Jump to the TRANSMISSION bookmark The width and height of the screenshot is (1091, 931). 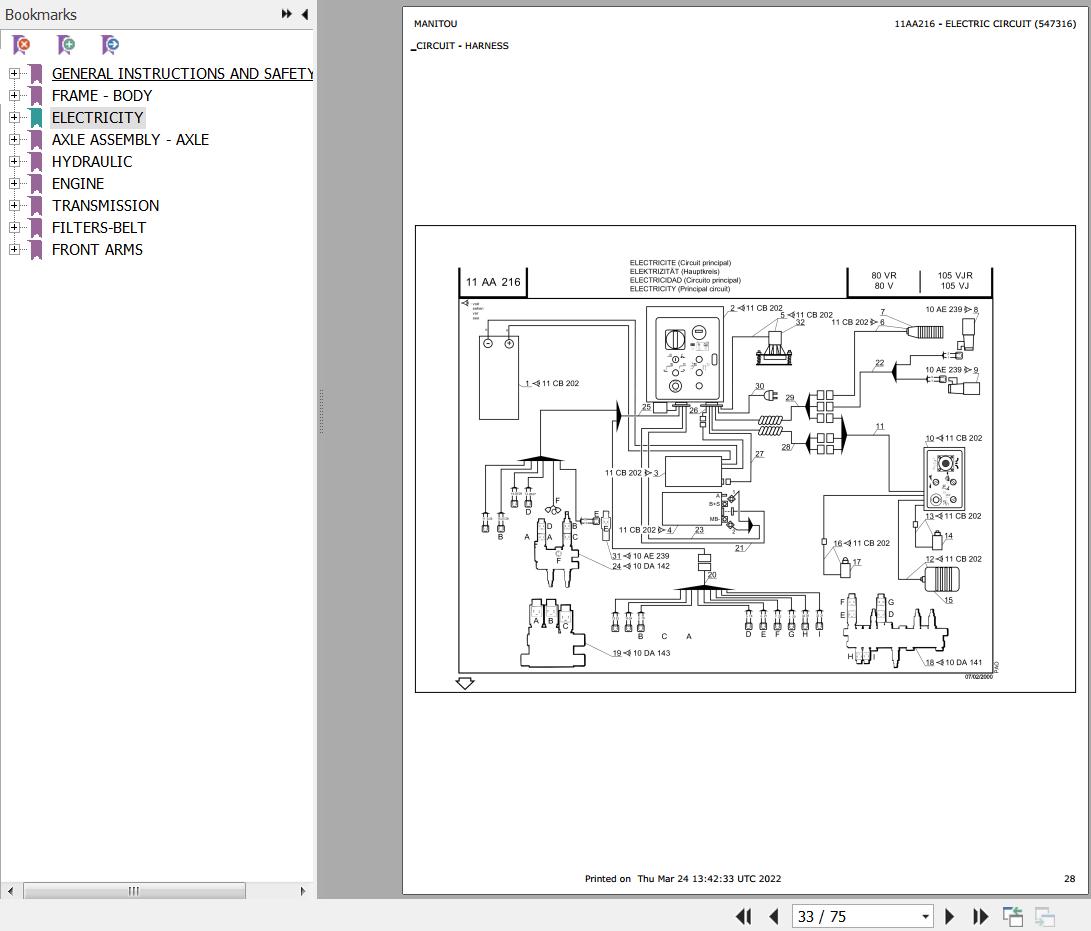(105, 206)
